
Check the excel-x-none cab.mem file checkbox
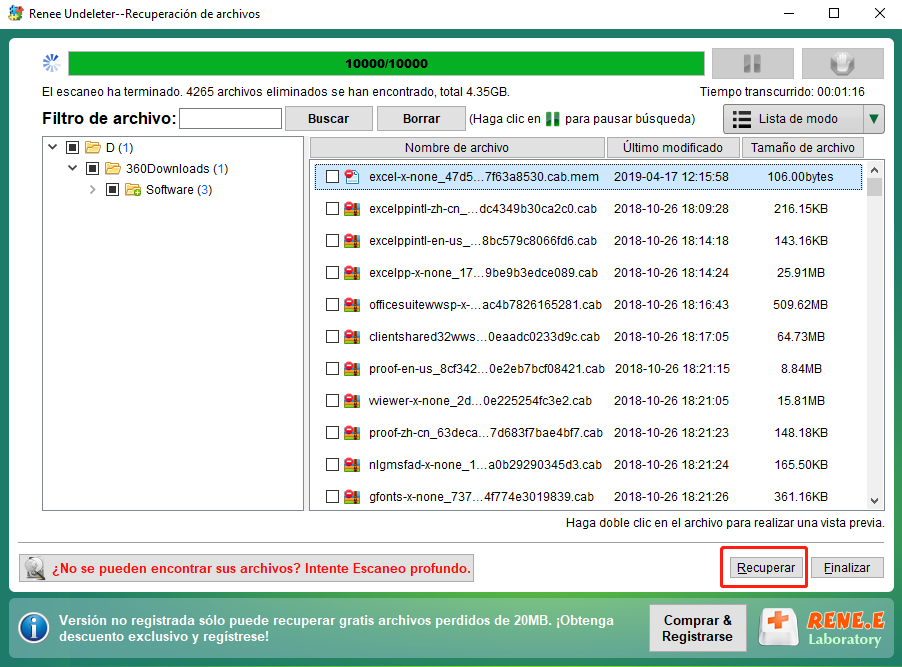tap(332, 177)
